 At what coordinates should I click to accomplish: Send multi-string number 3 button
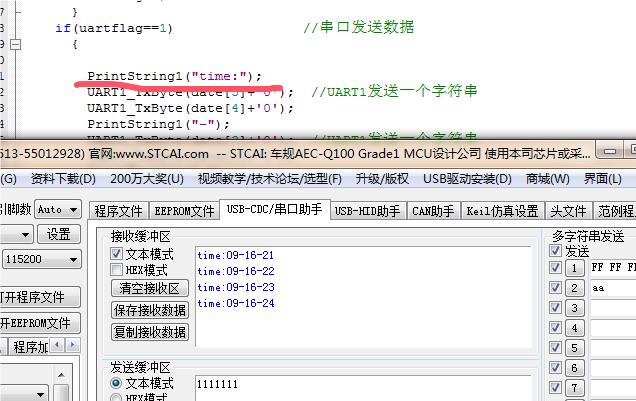[x=574, y=308]
